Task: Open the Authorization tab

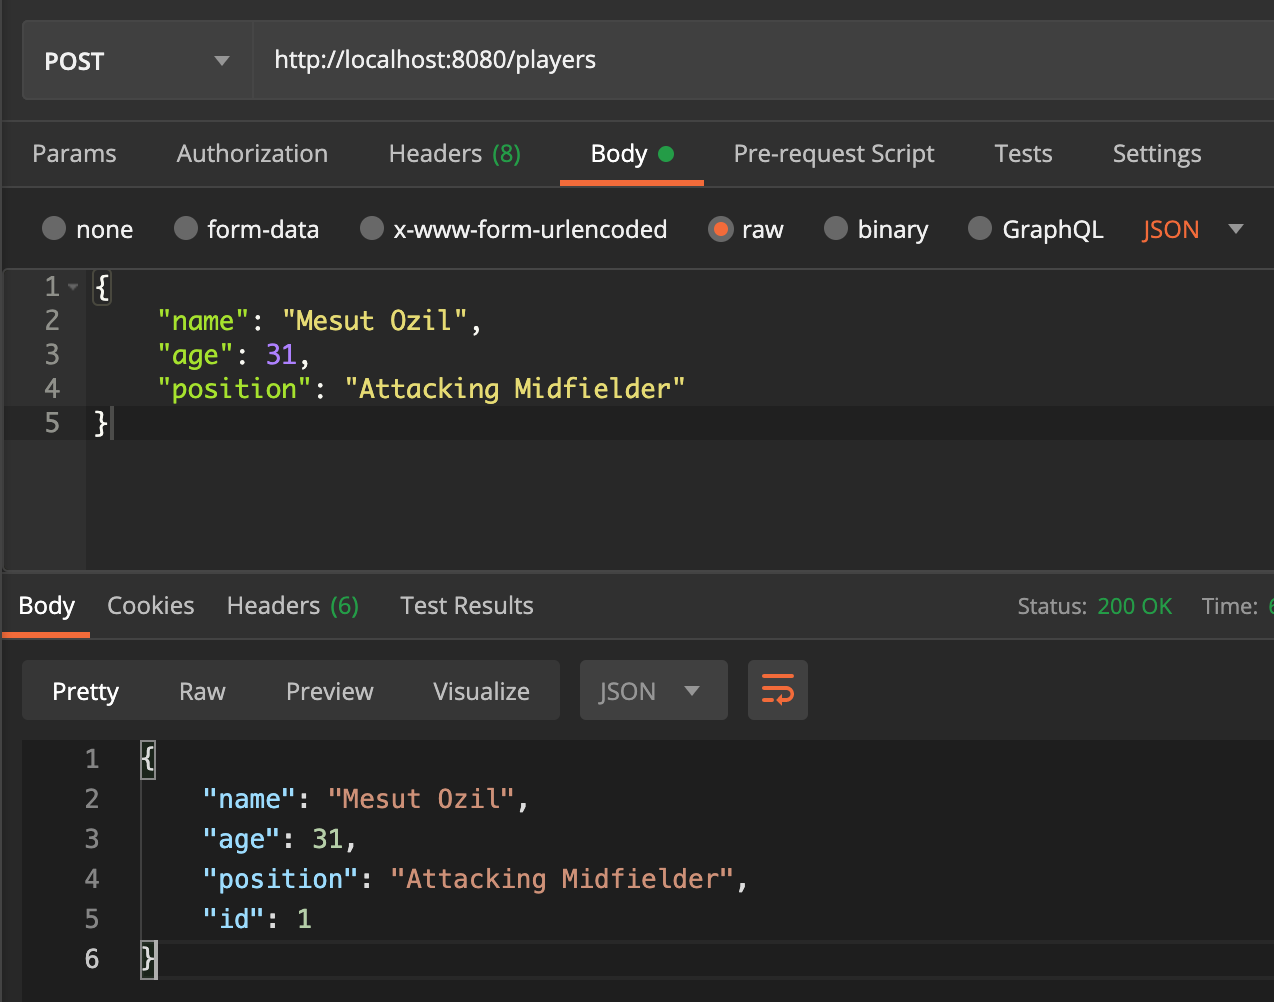Action: tap(252, 154)
